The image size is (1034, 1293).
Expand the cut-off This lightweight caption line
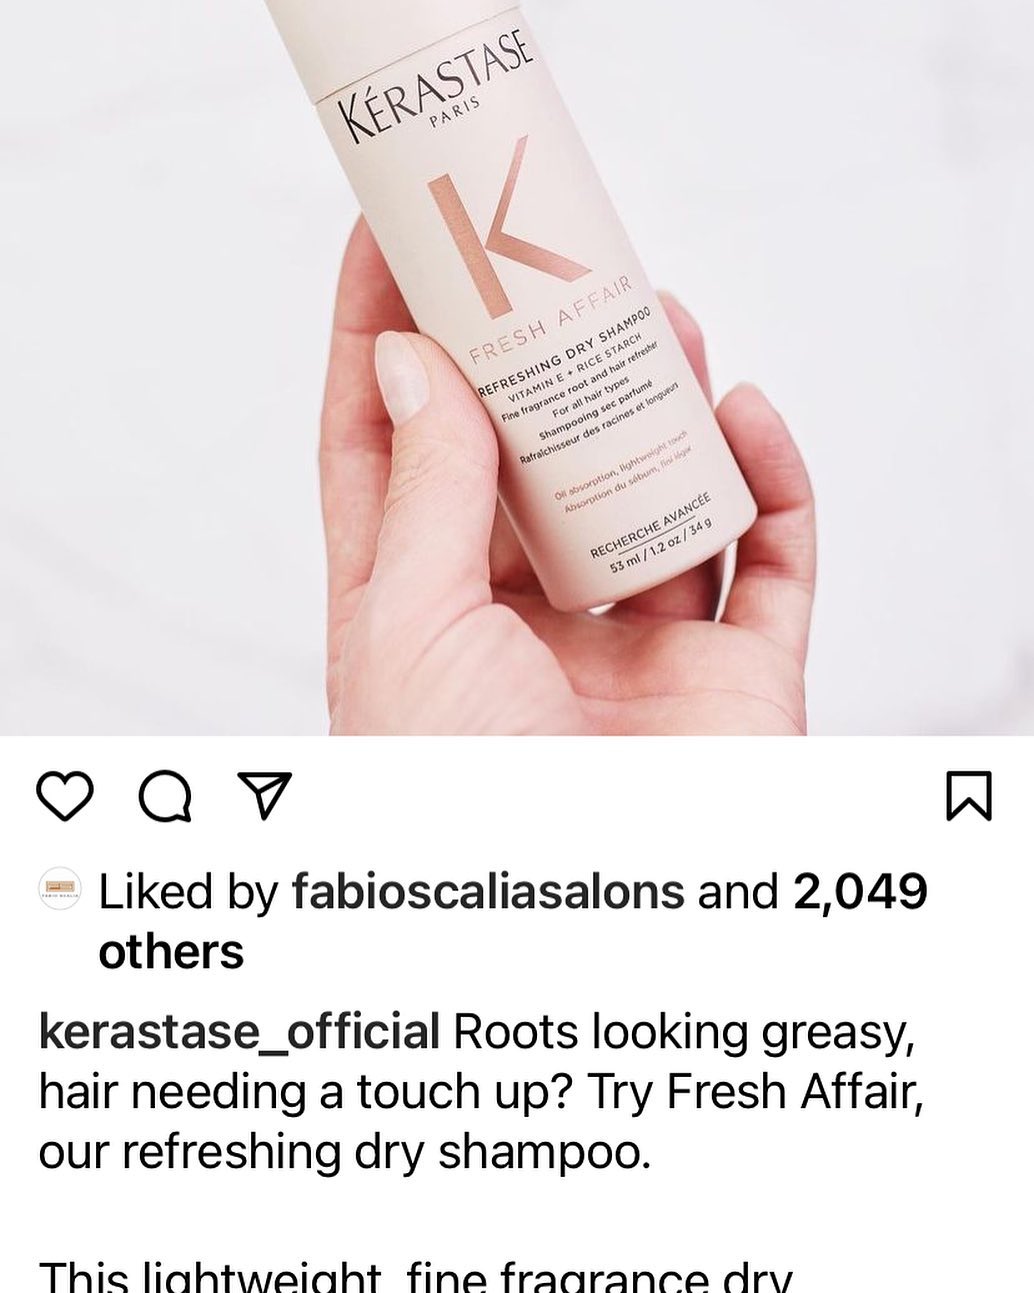pyautogui.click(x=415, y=1274)
